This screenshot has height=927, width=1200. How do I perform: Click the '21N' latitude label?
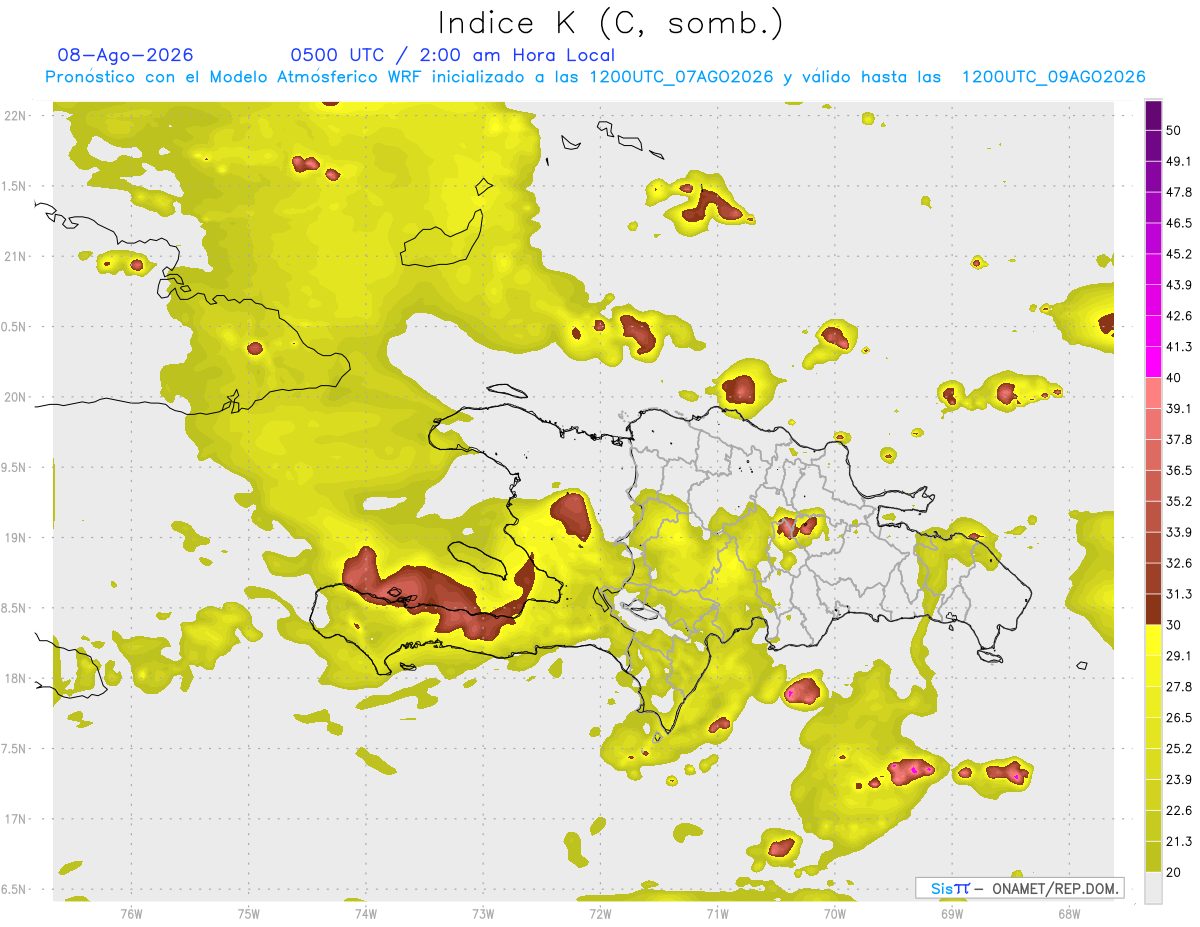click(15, 256)
